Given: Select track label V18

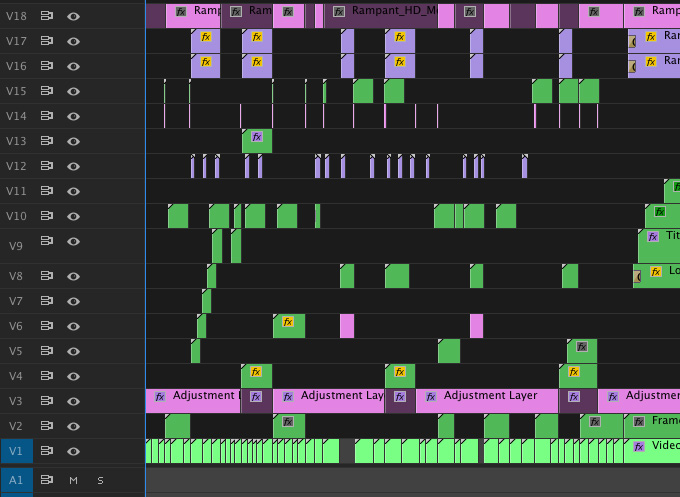Looking at the screenshot, I should [x=16, y=16].
